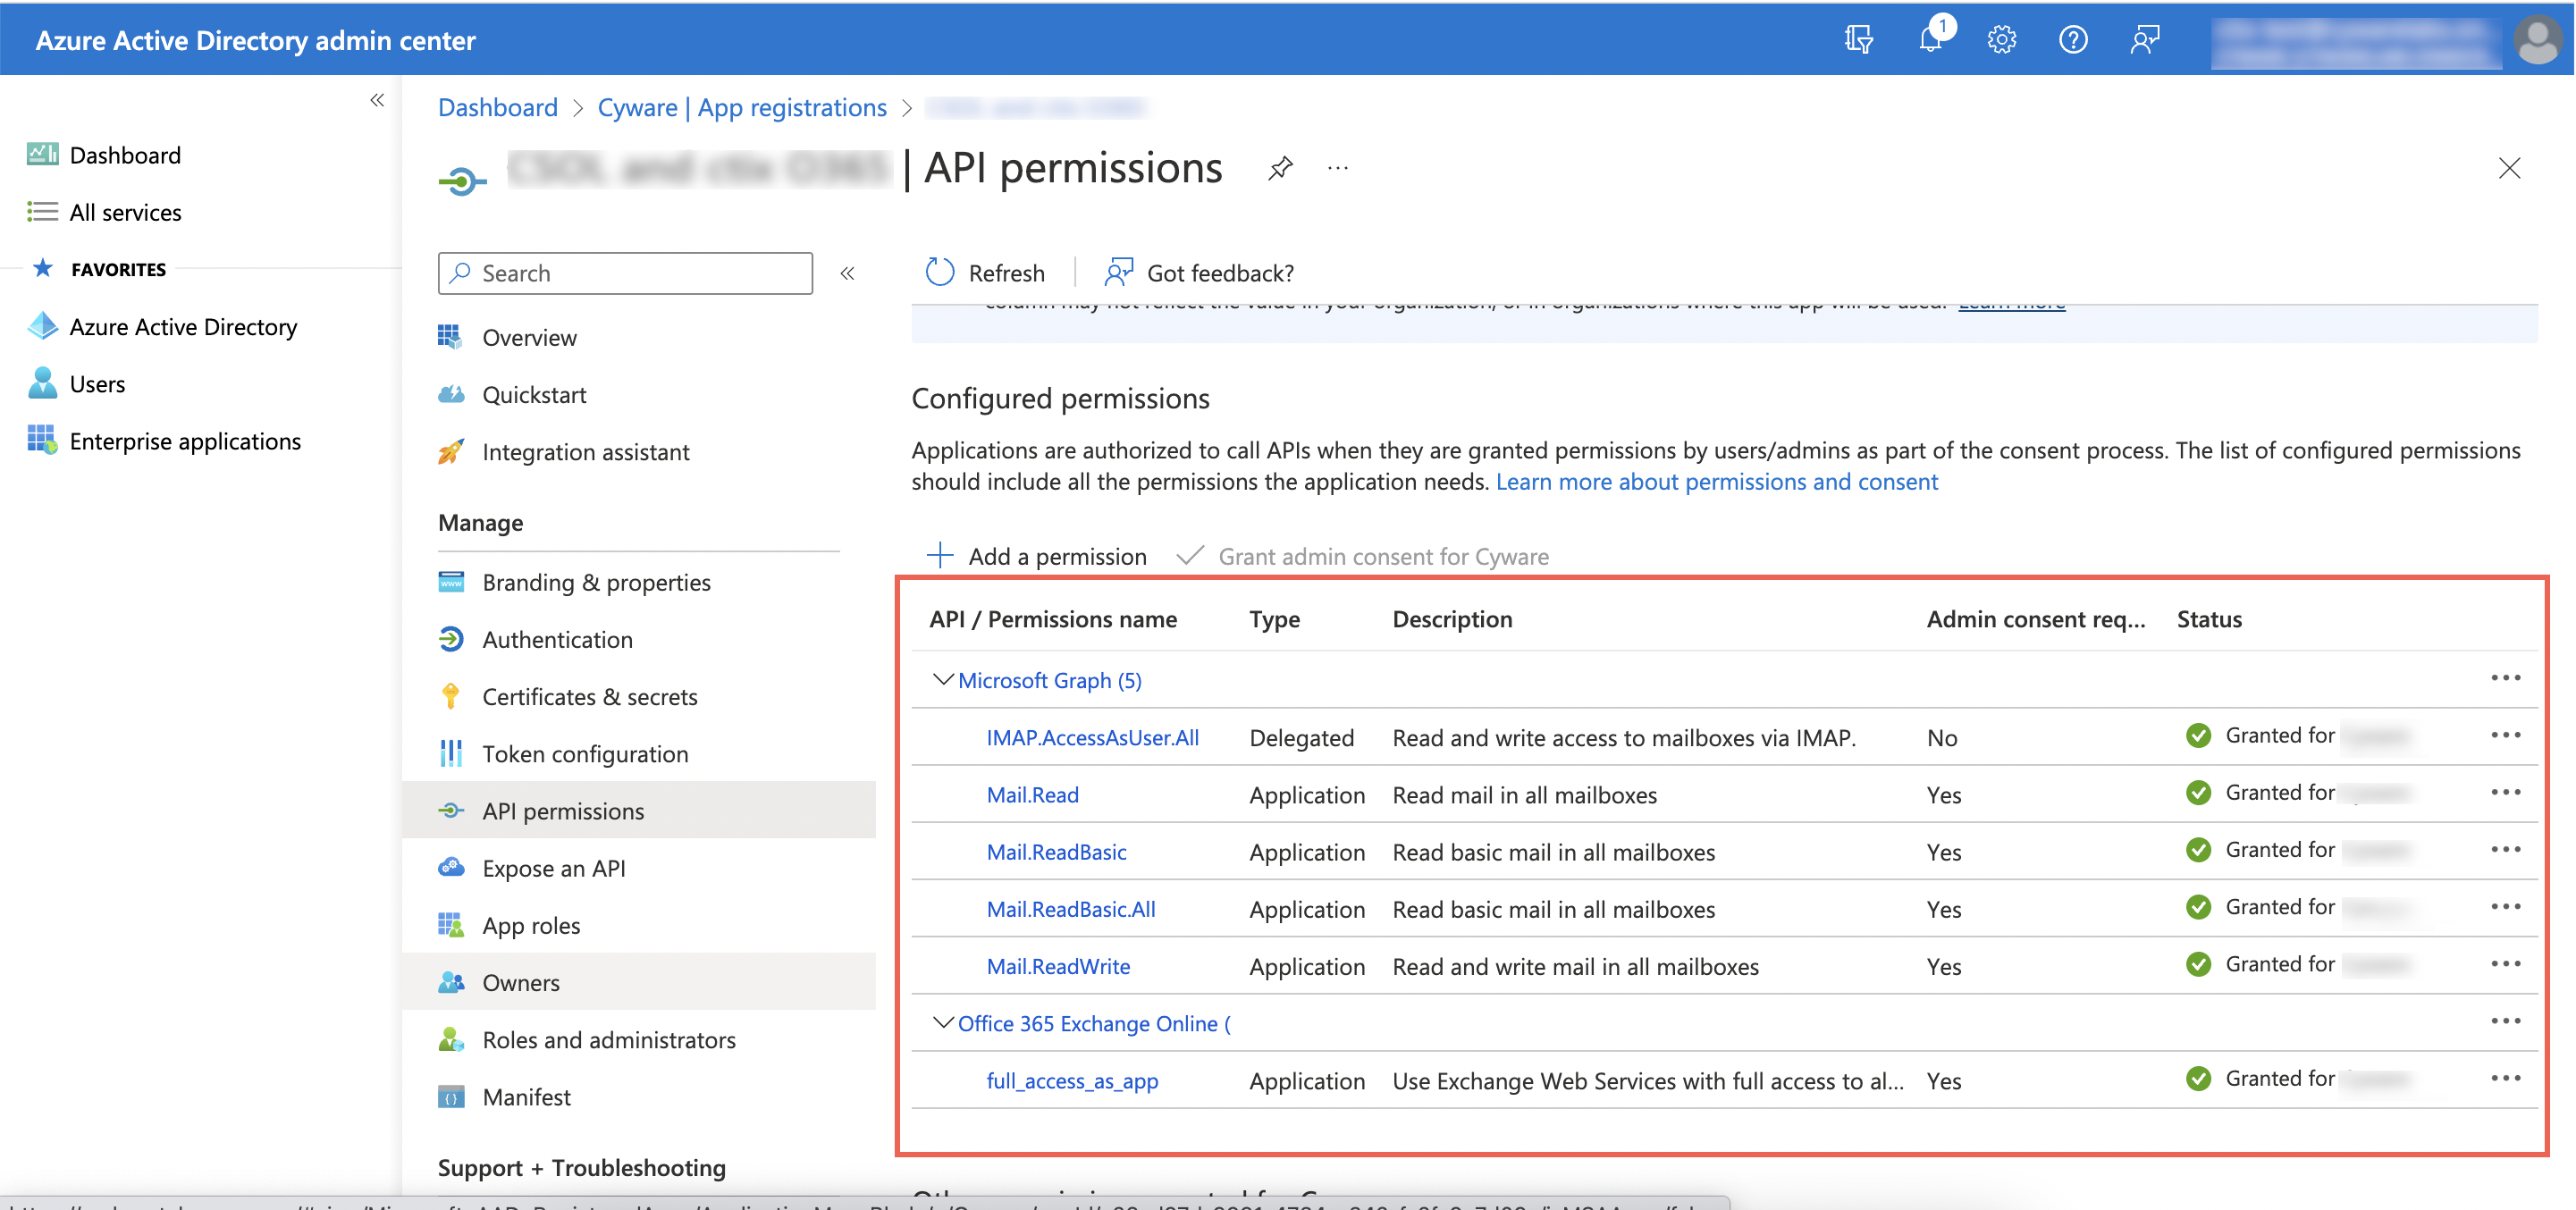Collapse the Office 365 Exchange Online group

942,1023
